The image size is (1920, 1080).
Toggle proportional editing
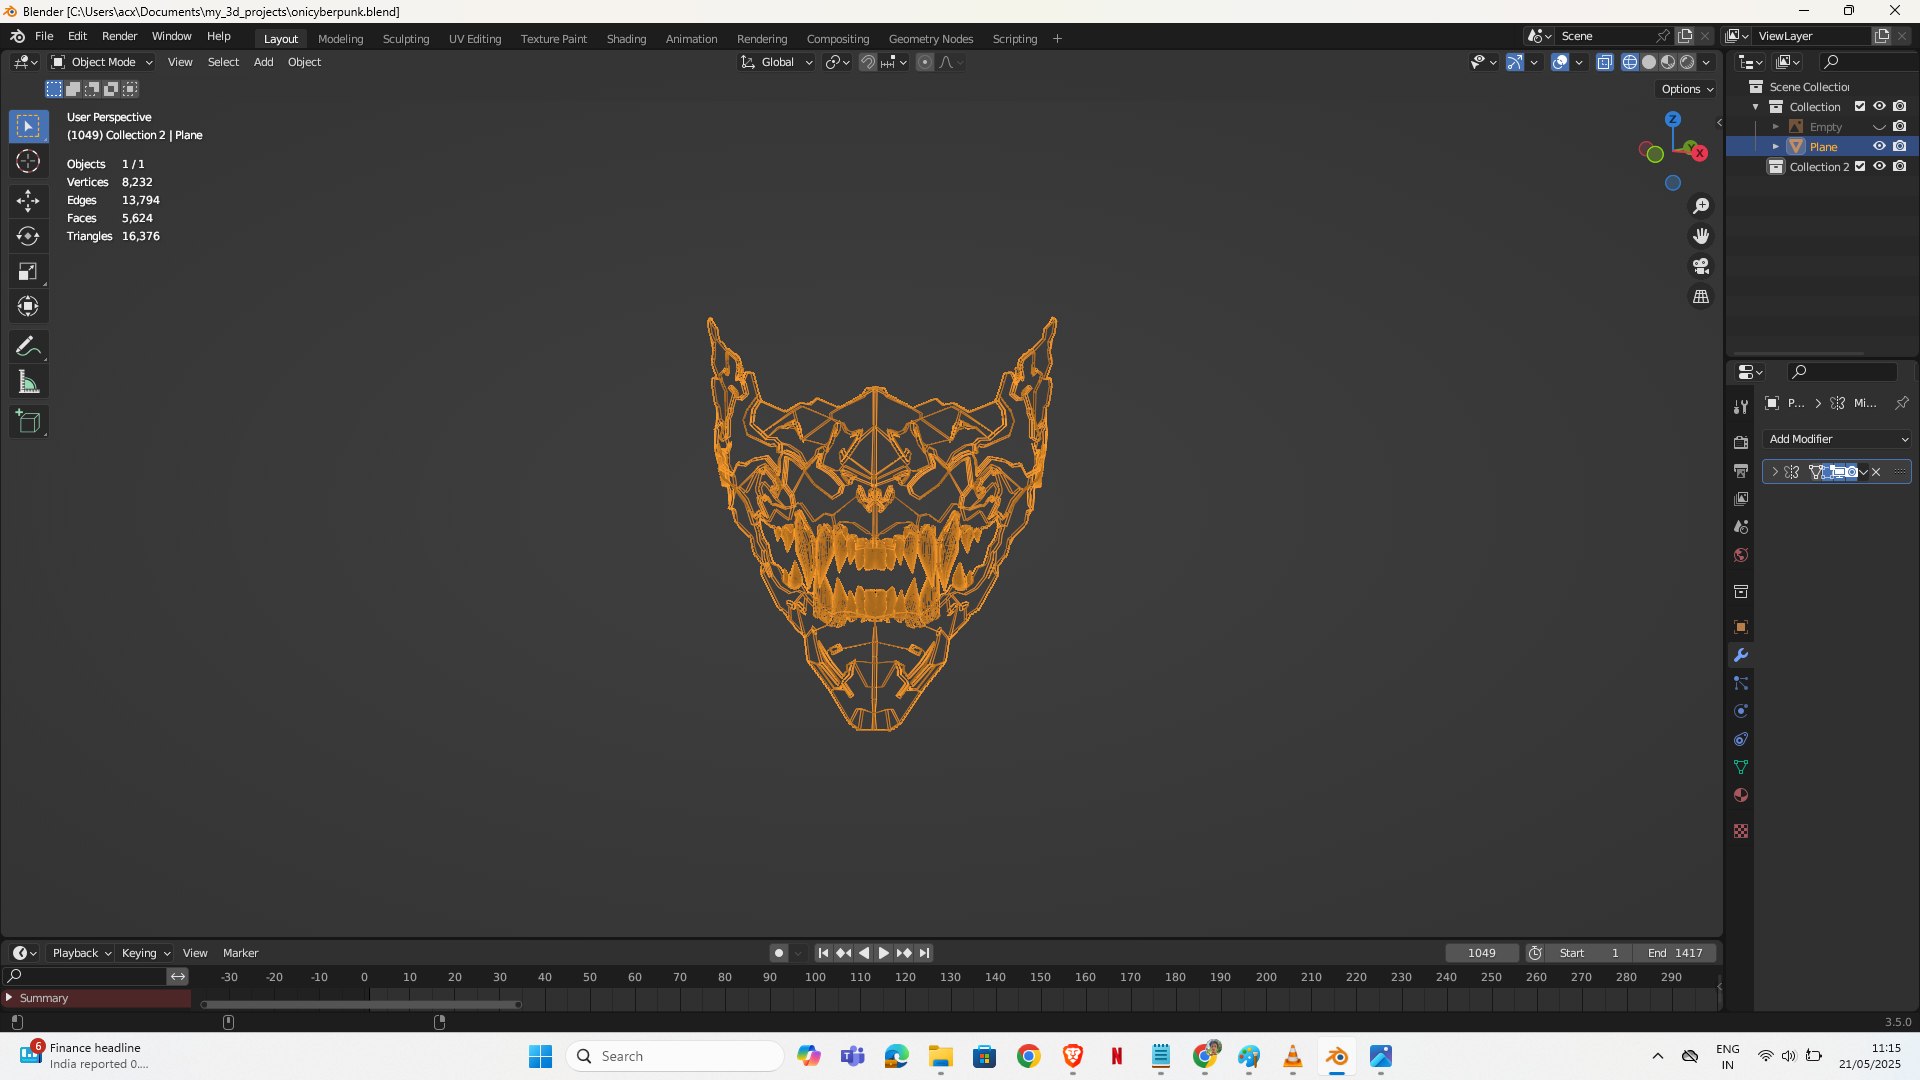coord(925,62)
